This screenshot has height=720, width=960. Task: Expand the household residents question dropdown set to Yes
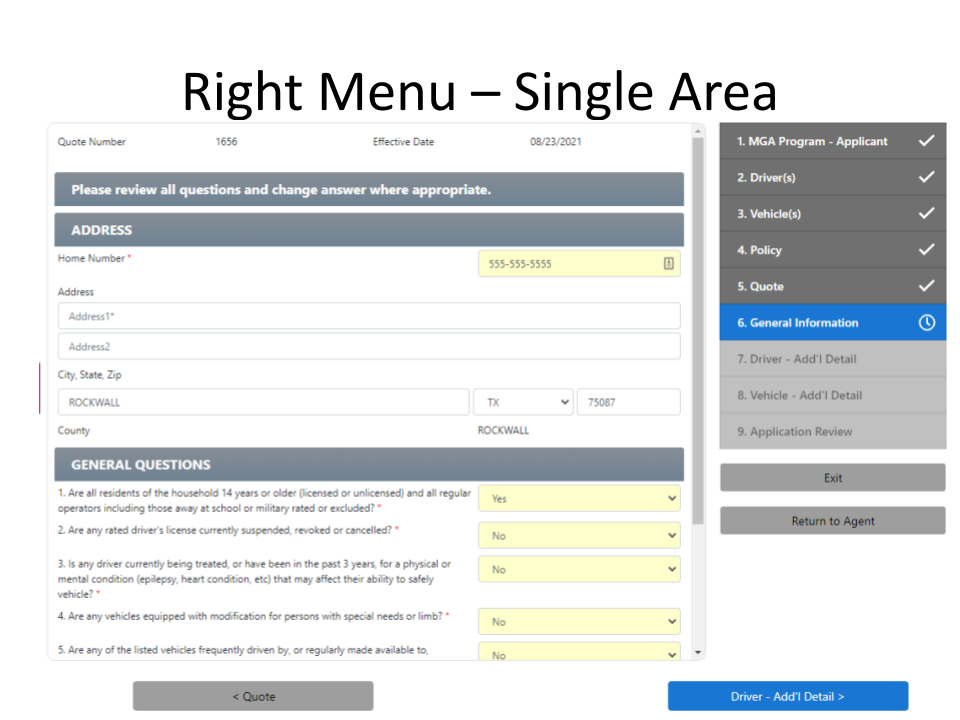pyautogui.click(x=579, y=498)
